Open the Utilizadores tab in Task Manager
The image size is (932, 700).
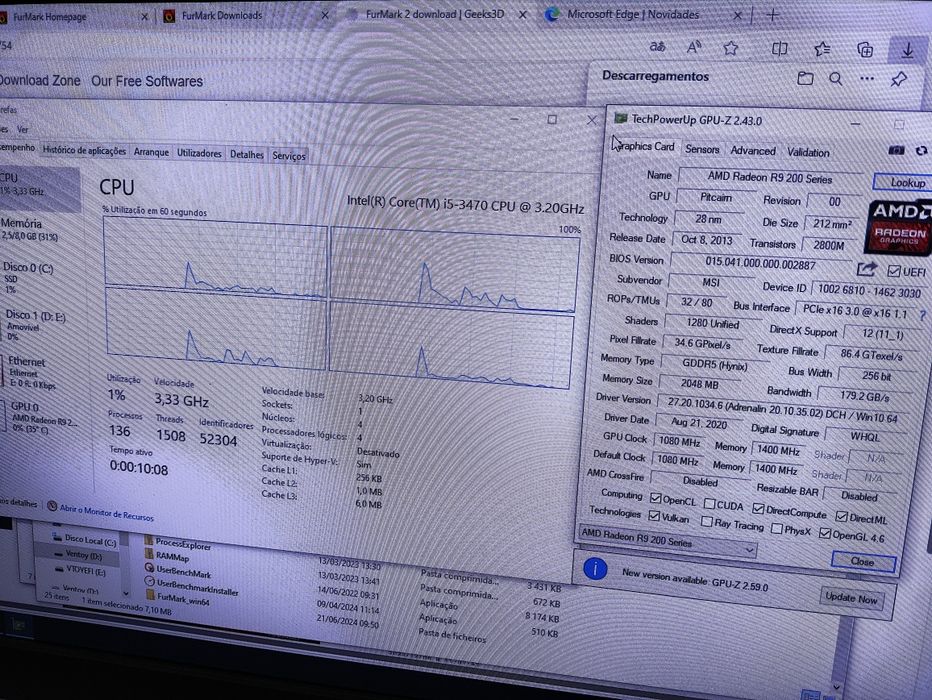199,153
